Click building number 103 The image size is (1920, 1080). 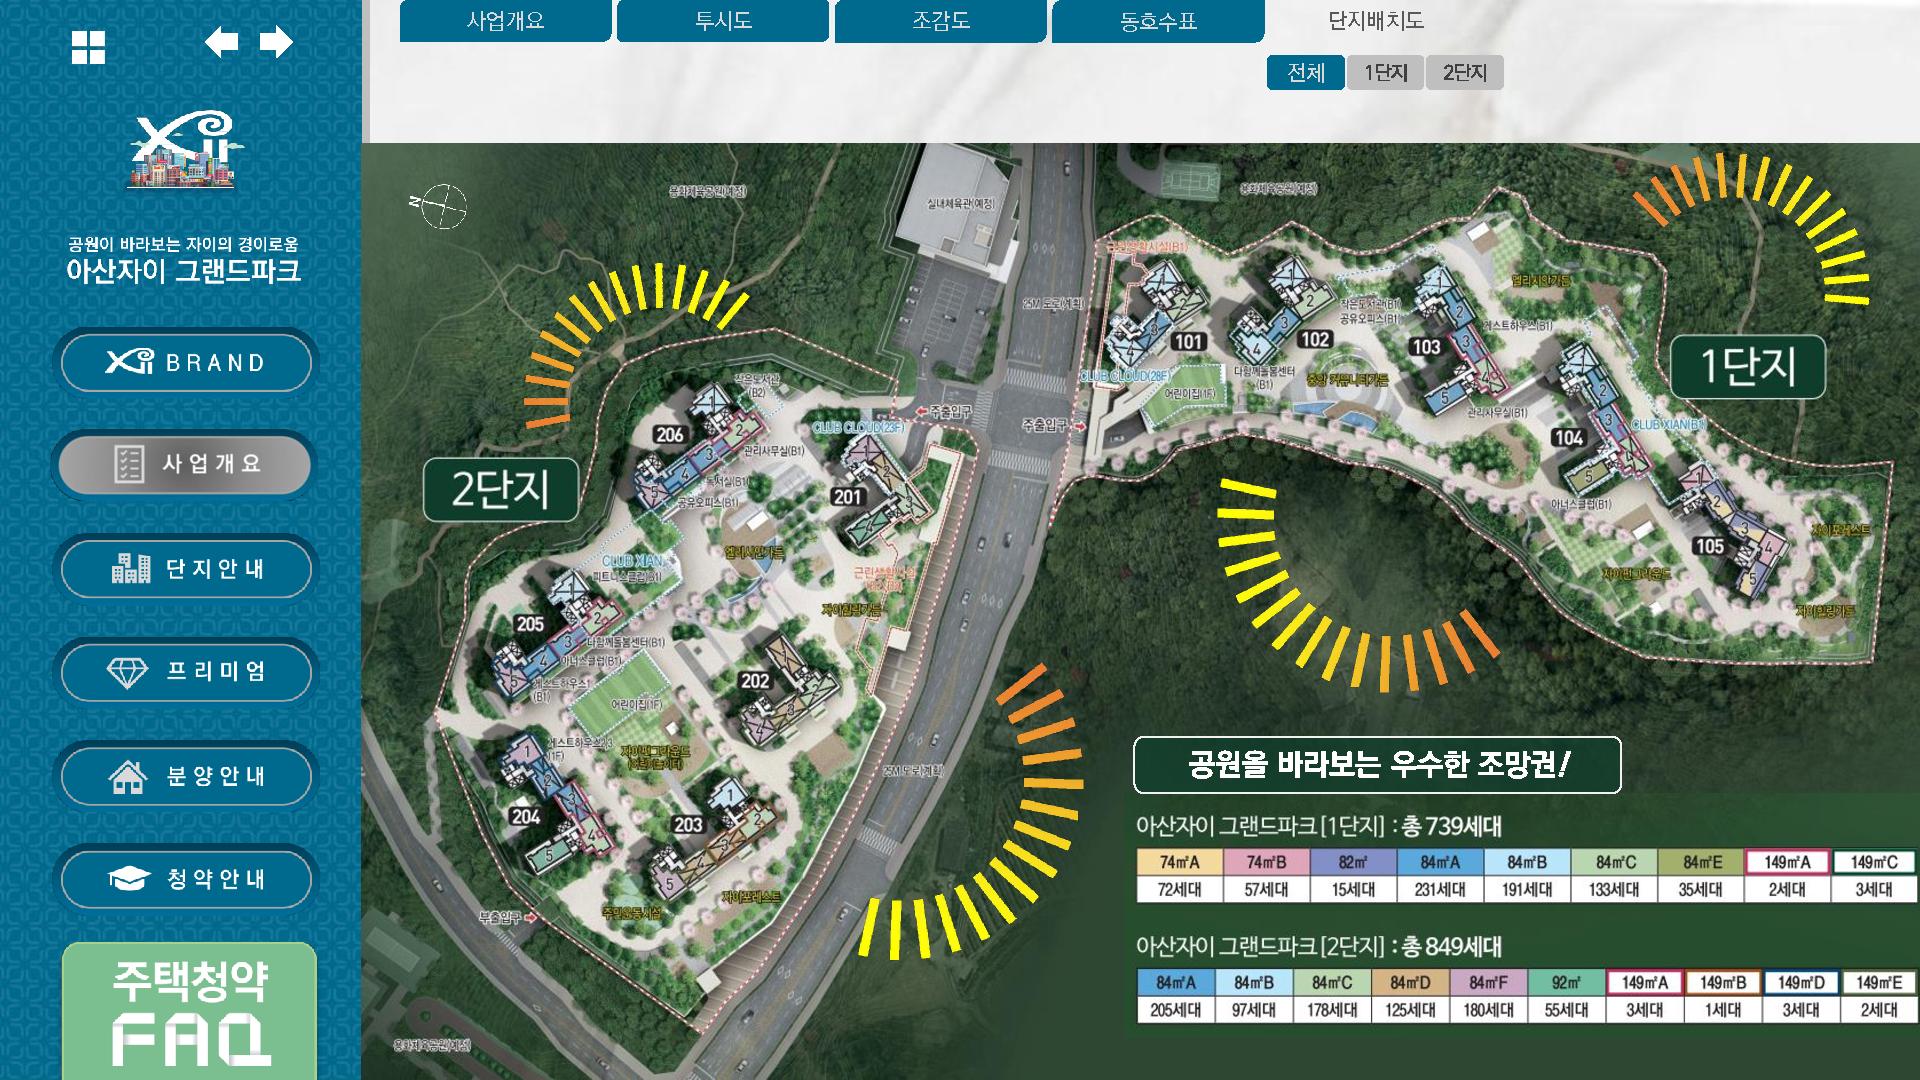point(1426,347)
